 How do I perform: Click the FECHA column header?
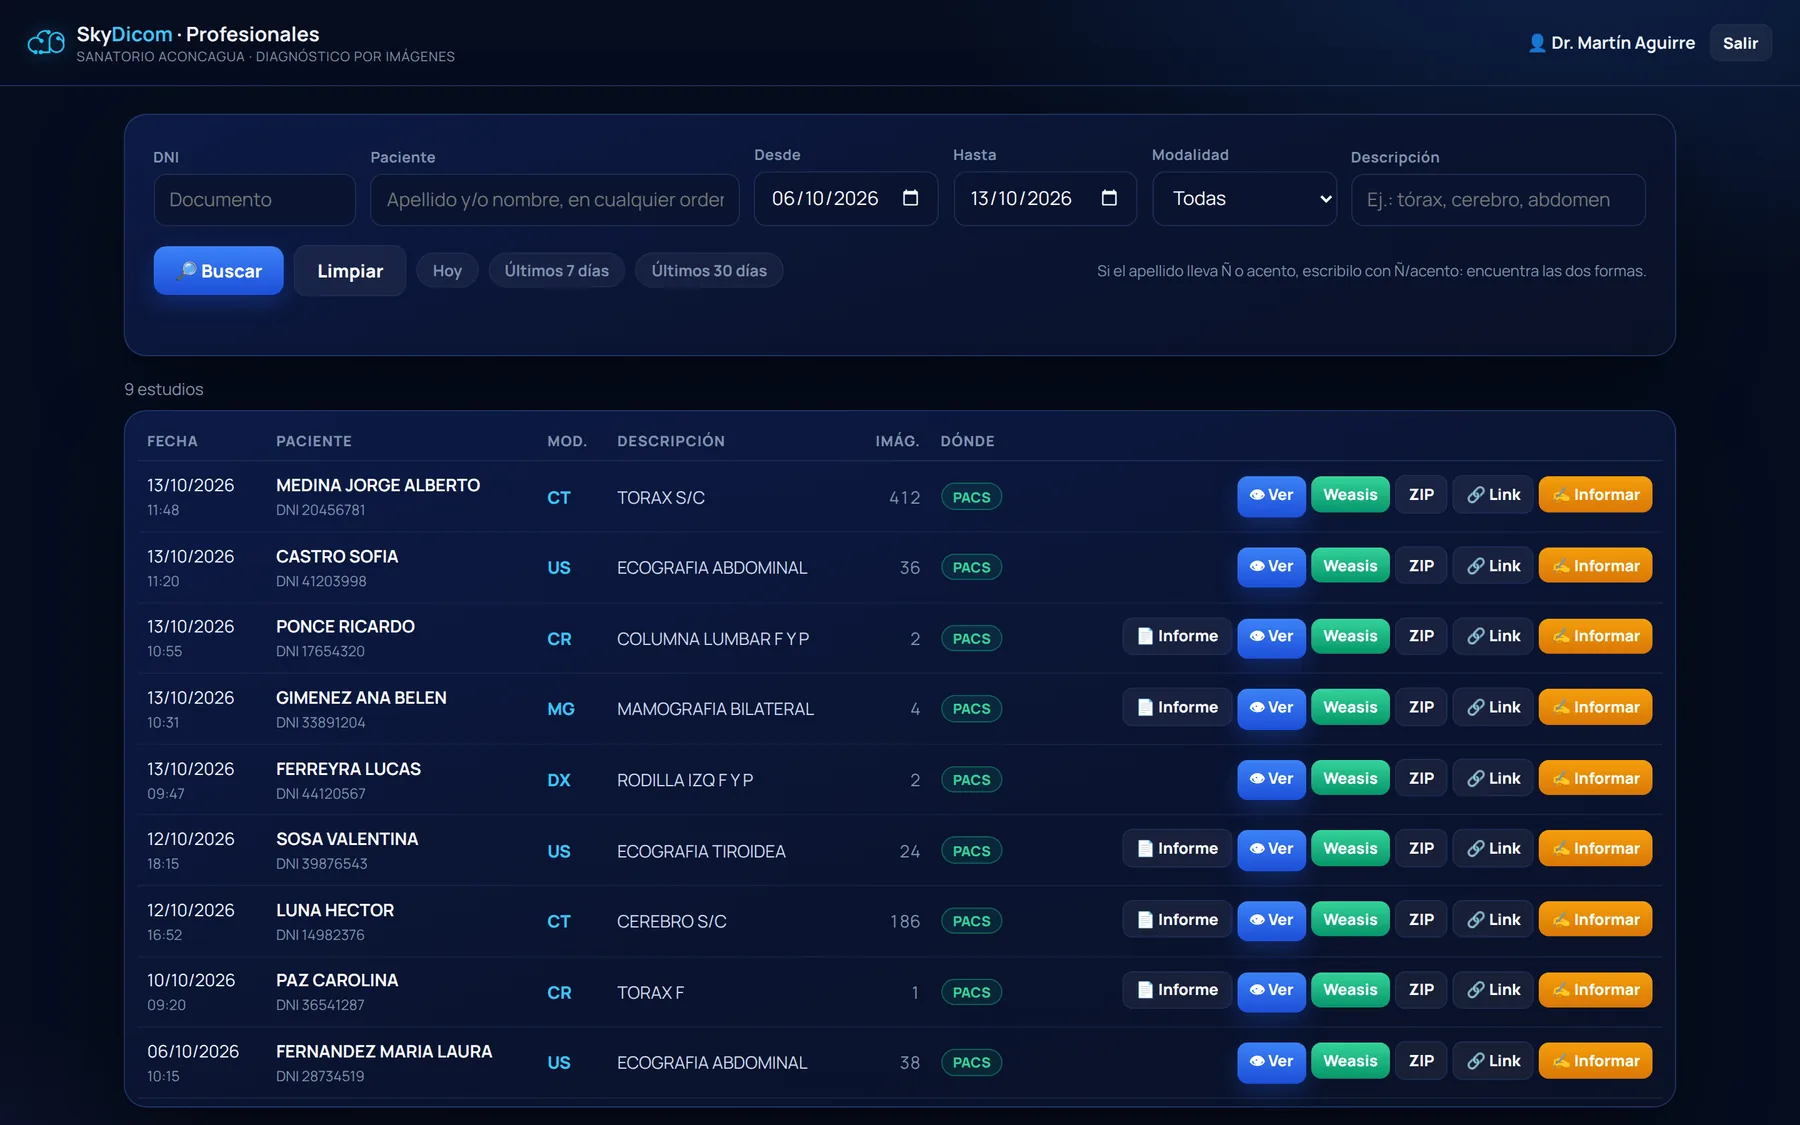click(172, 441)
